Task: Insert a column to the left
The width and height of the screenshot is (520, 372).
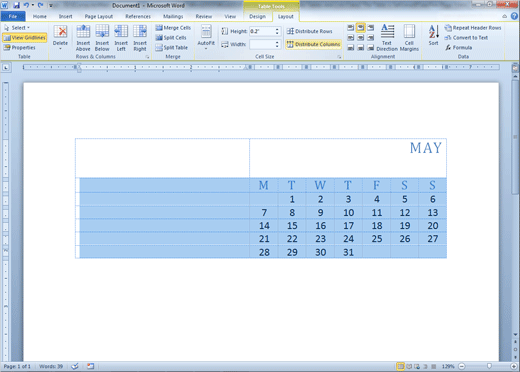Action: coord(121,38)
